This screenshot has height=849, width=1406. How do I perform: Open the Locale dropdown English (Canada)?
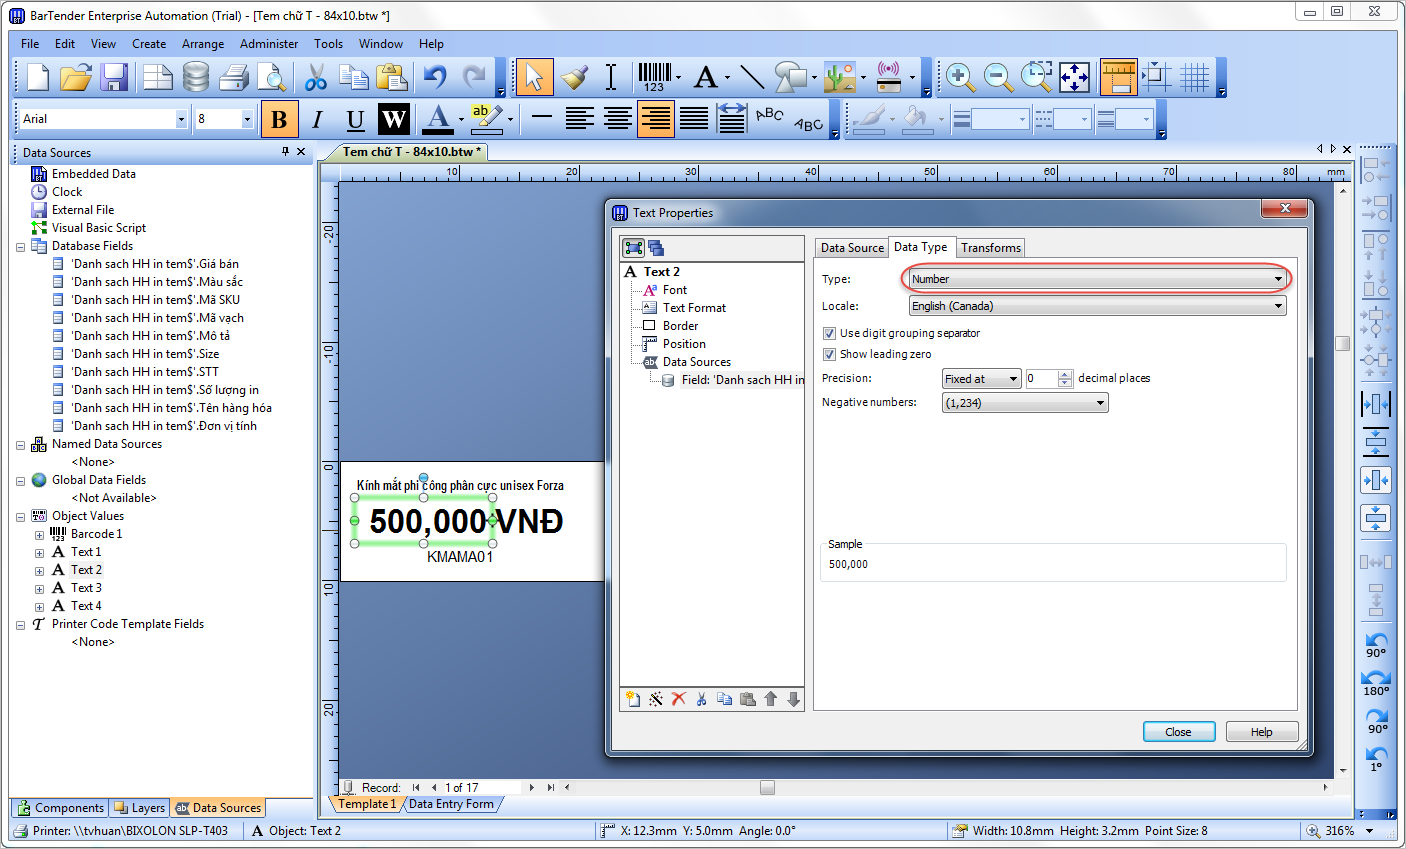point(1097,306)
